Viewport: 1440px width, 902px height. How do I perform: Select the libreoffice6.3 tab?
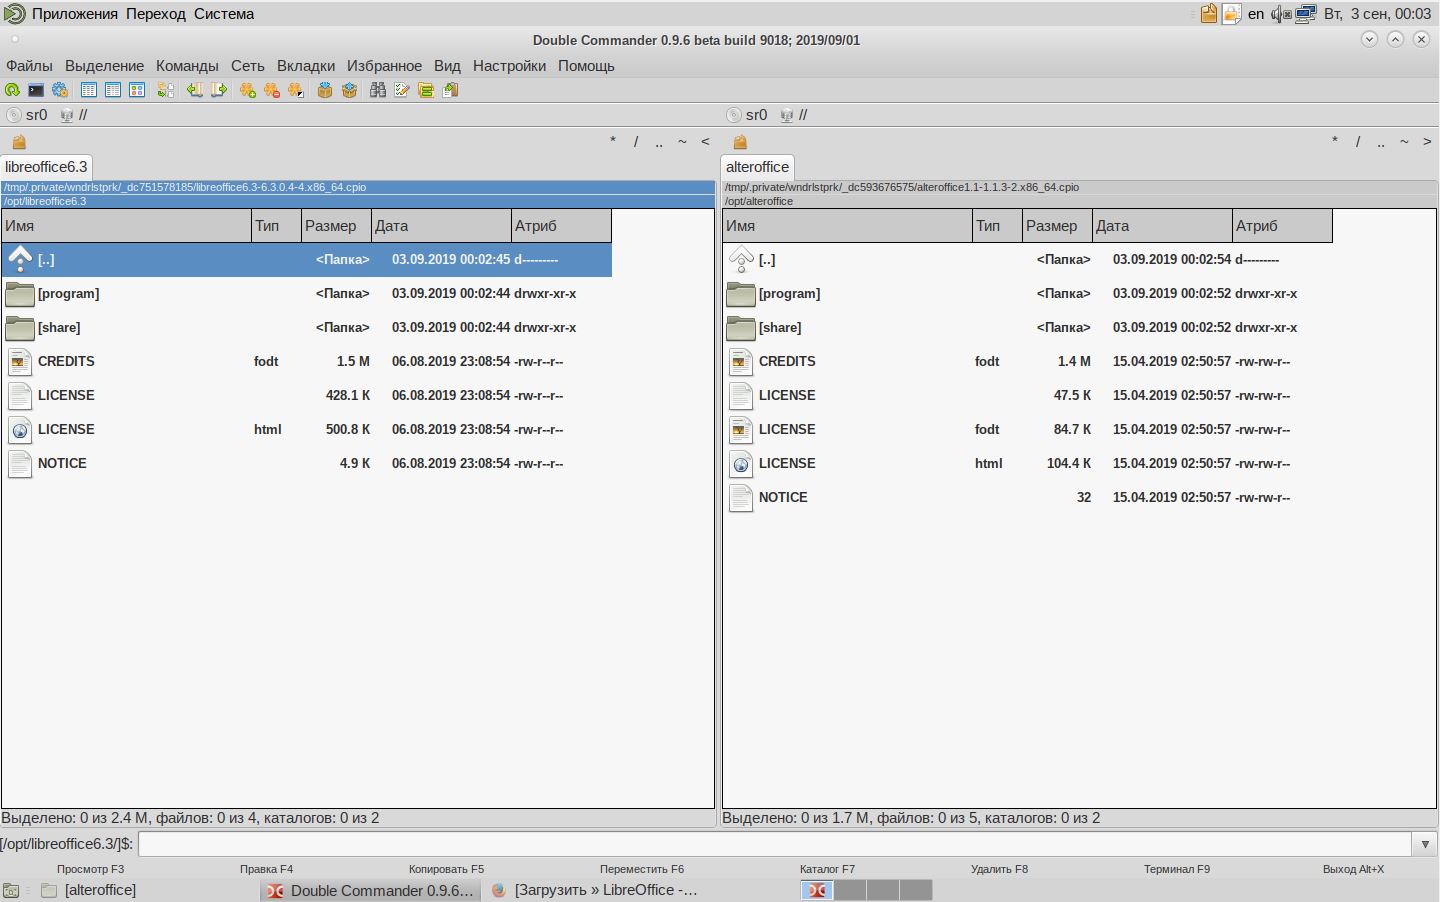click(x=46, y=167)
